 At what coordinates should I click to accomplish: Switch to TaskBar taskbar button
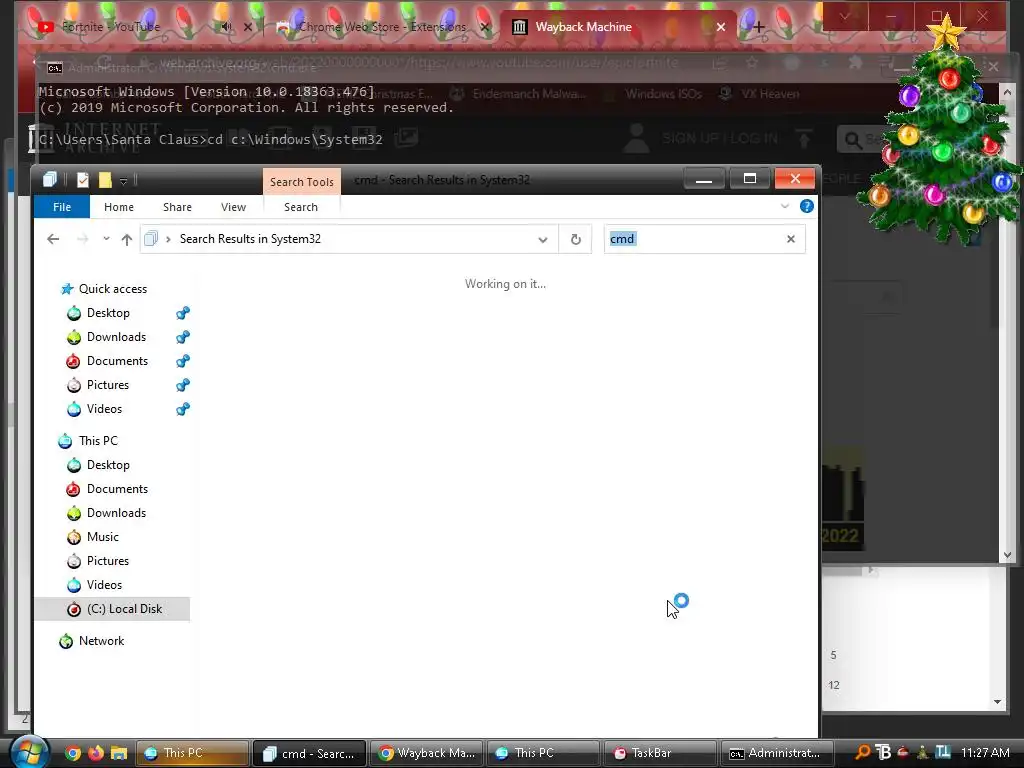[x=659, y=754]
